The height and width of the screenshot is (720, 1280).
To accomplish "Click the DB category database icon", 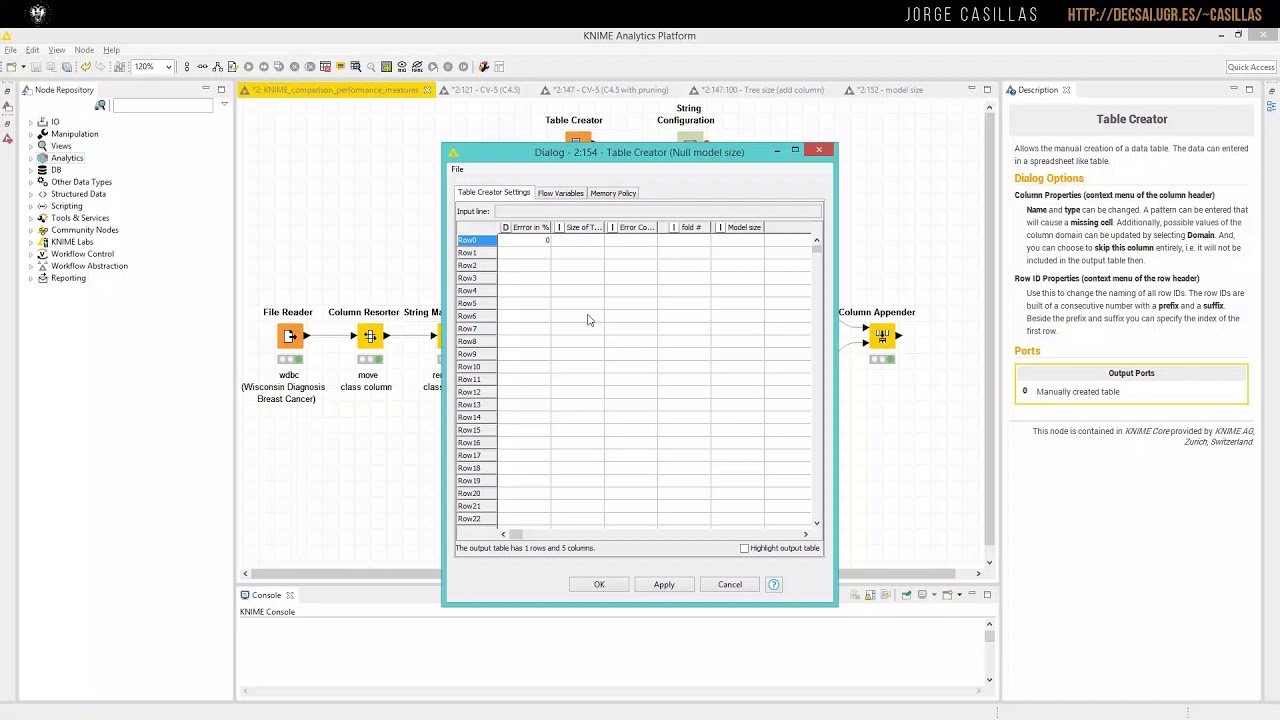I will click(x=42, y=170).
